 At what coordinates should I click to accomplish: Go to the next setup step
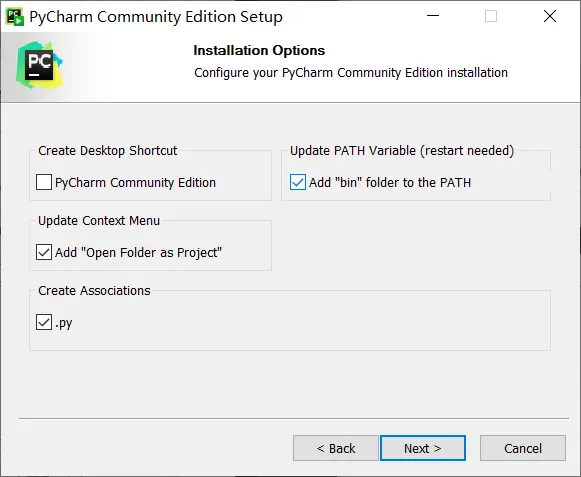(423, 448)
